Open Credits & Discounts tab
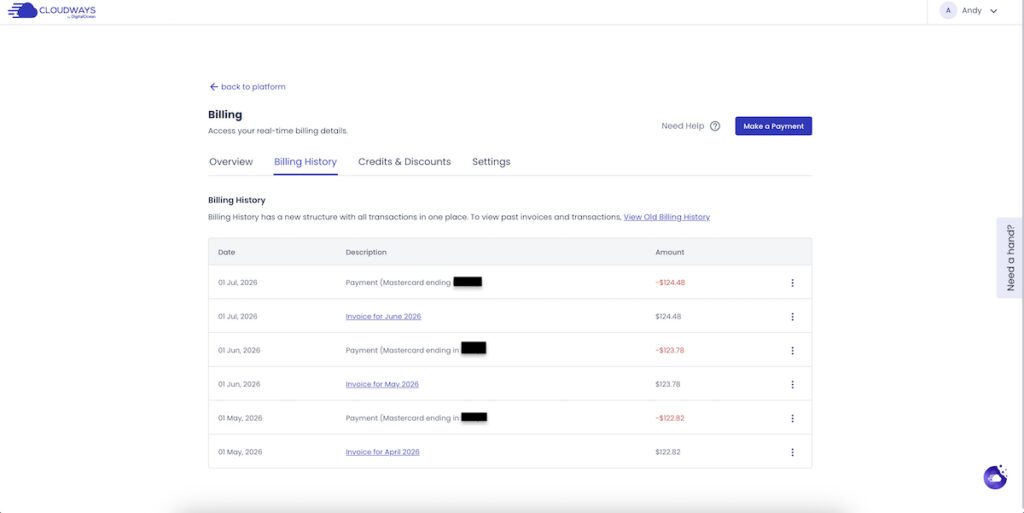1024x513 pixels. click(404, 162)
